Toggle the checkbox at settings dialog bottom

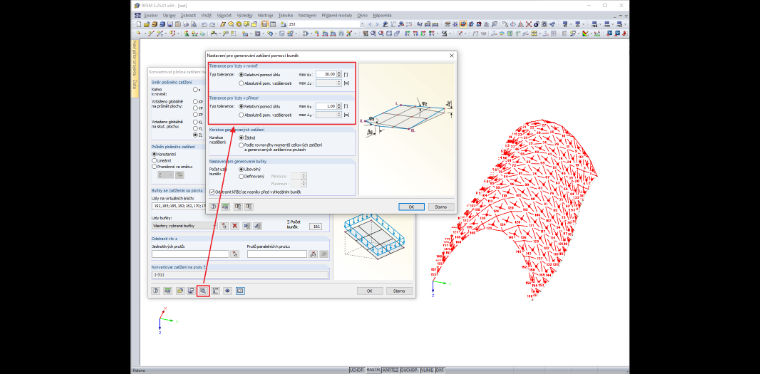(212, 192)
